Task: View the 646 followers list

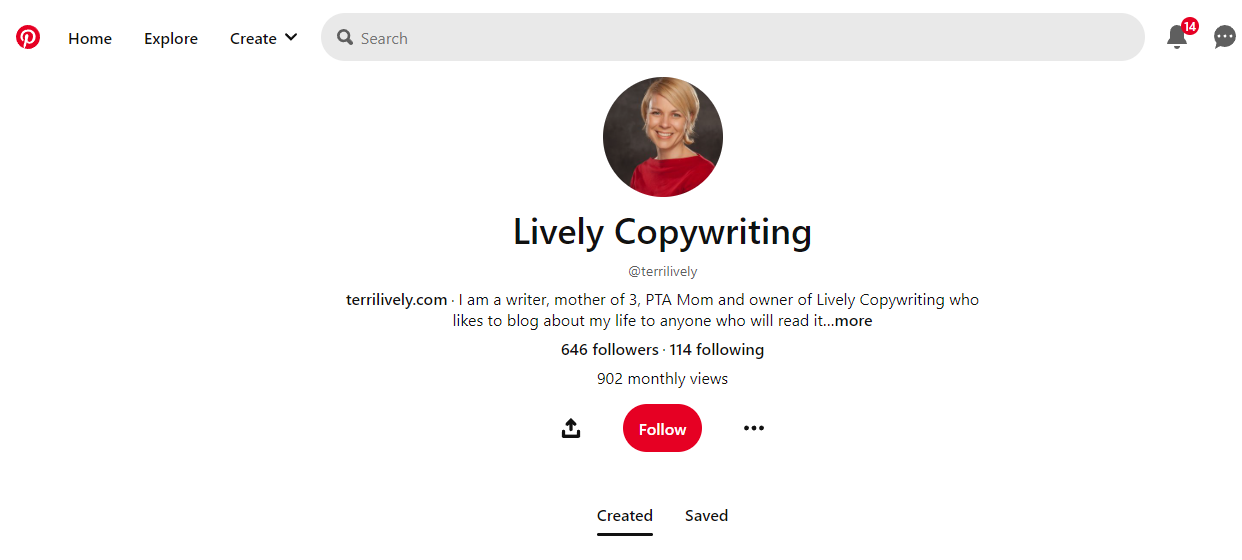Action: [x=610, y=350]
